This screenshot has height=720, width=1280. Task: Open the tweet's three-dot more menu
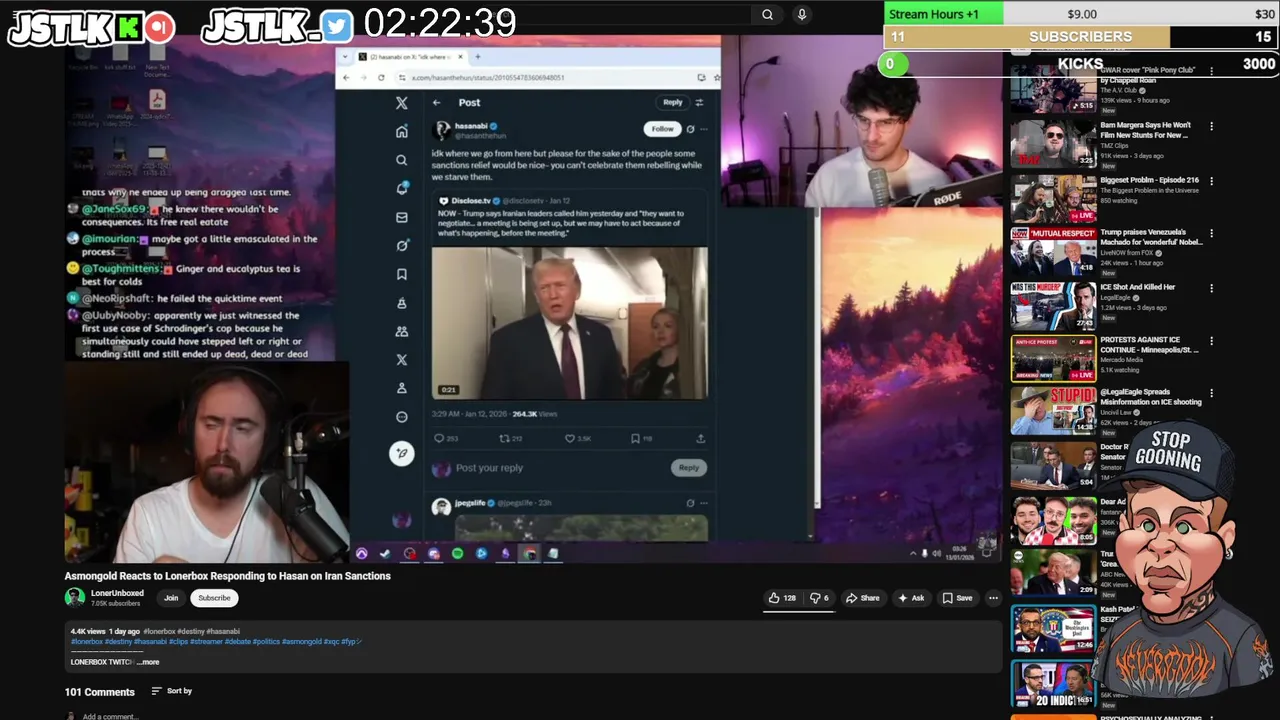[704, 129]
